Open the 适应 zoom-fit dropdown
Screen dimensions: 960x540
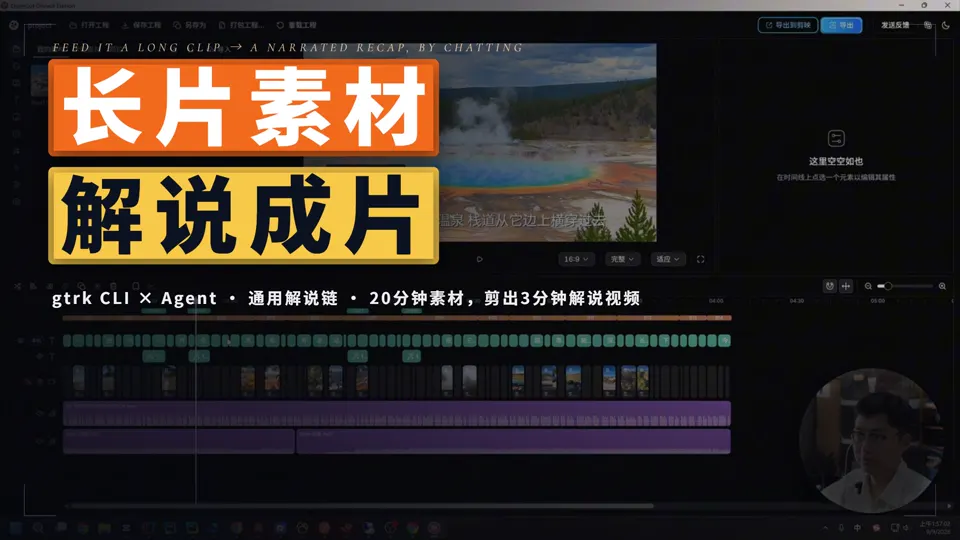[x=667, y=259]
